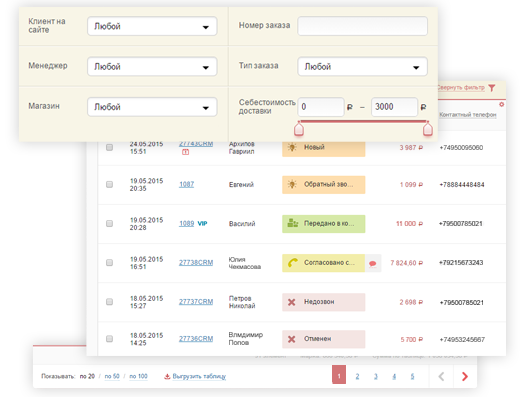Click the lightbulb icon in 'Обратный зво...' status
The height and width of the screenshot is (397, 524).
click(x=292, y=184)
